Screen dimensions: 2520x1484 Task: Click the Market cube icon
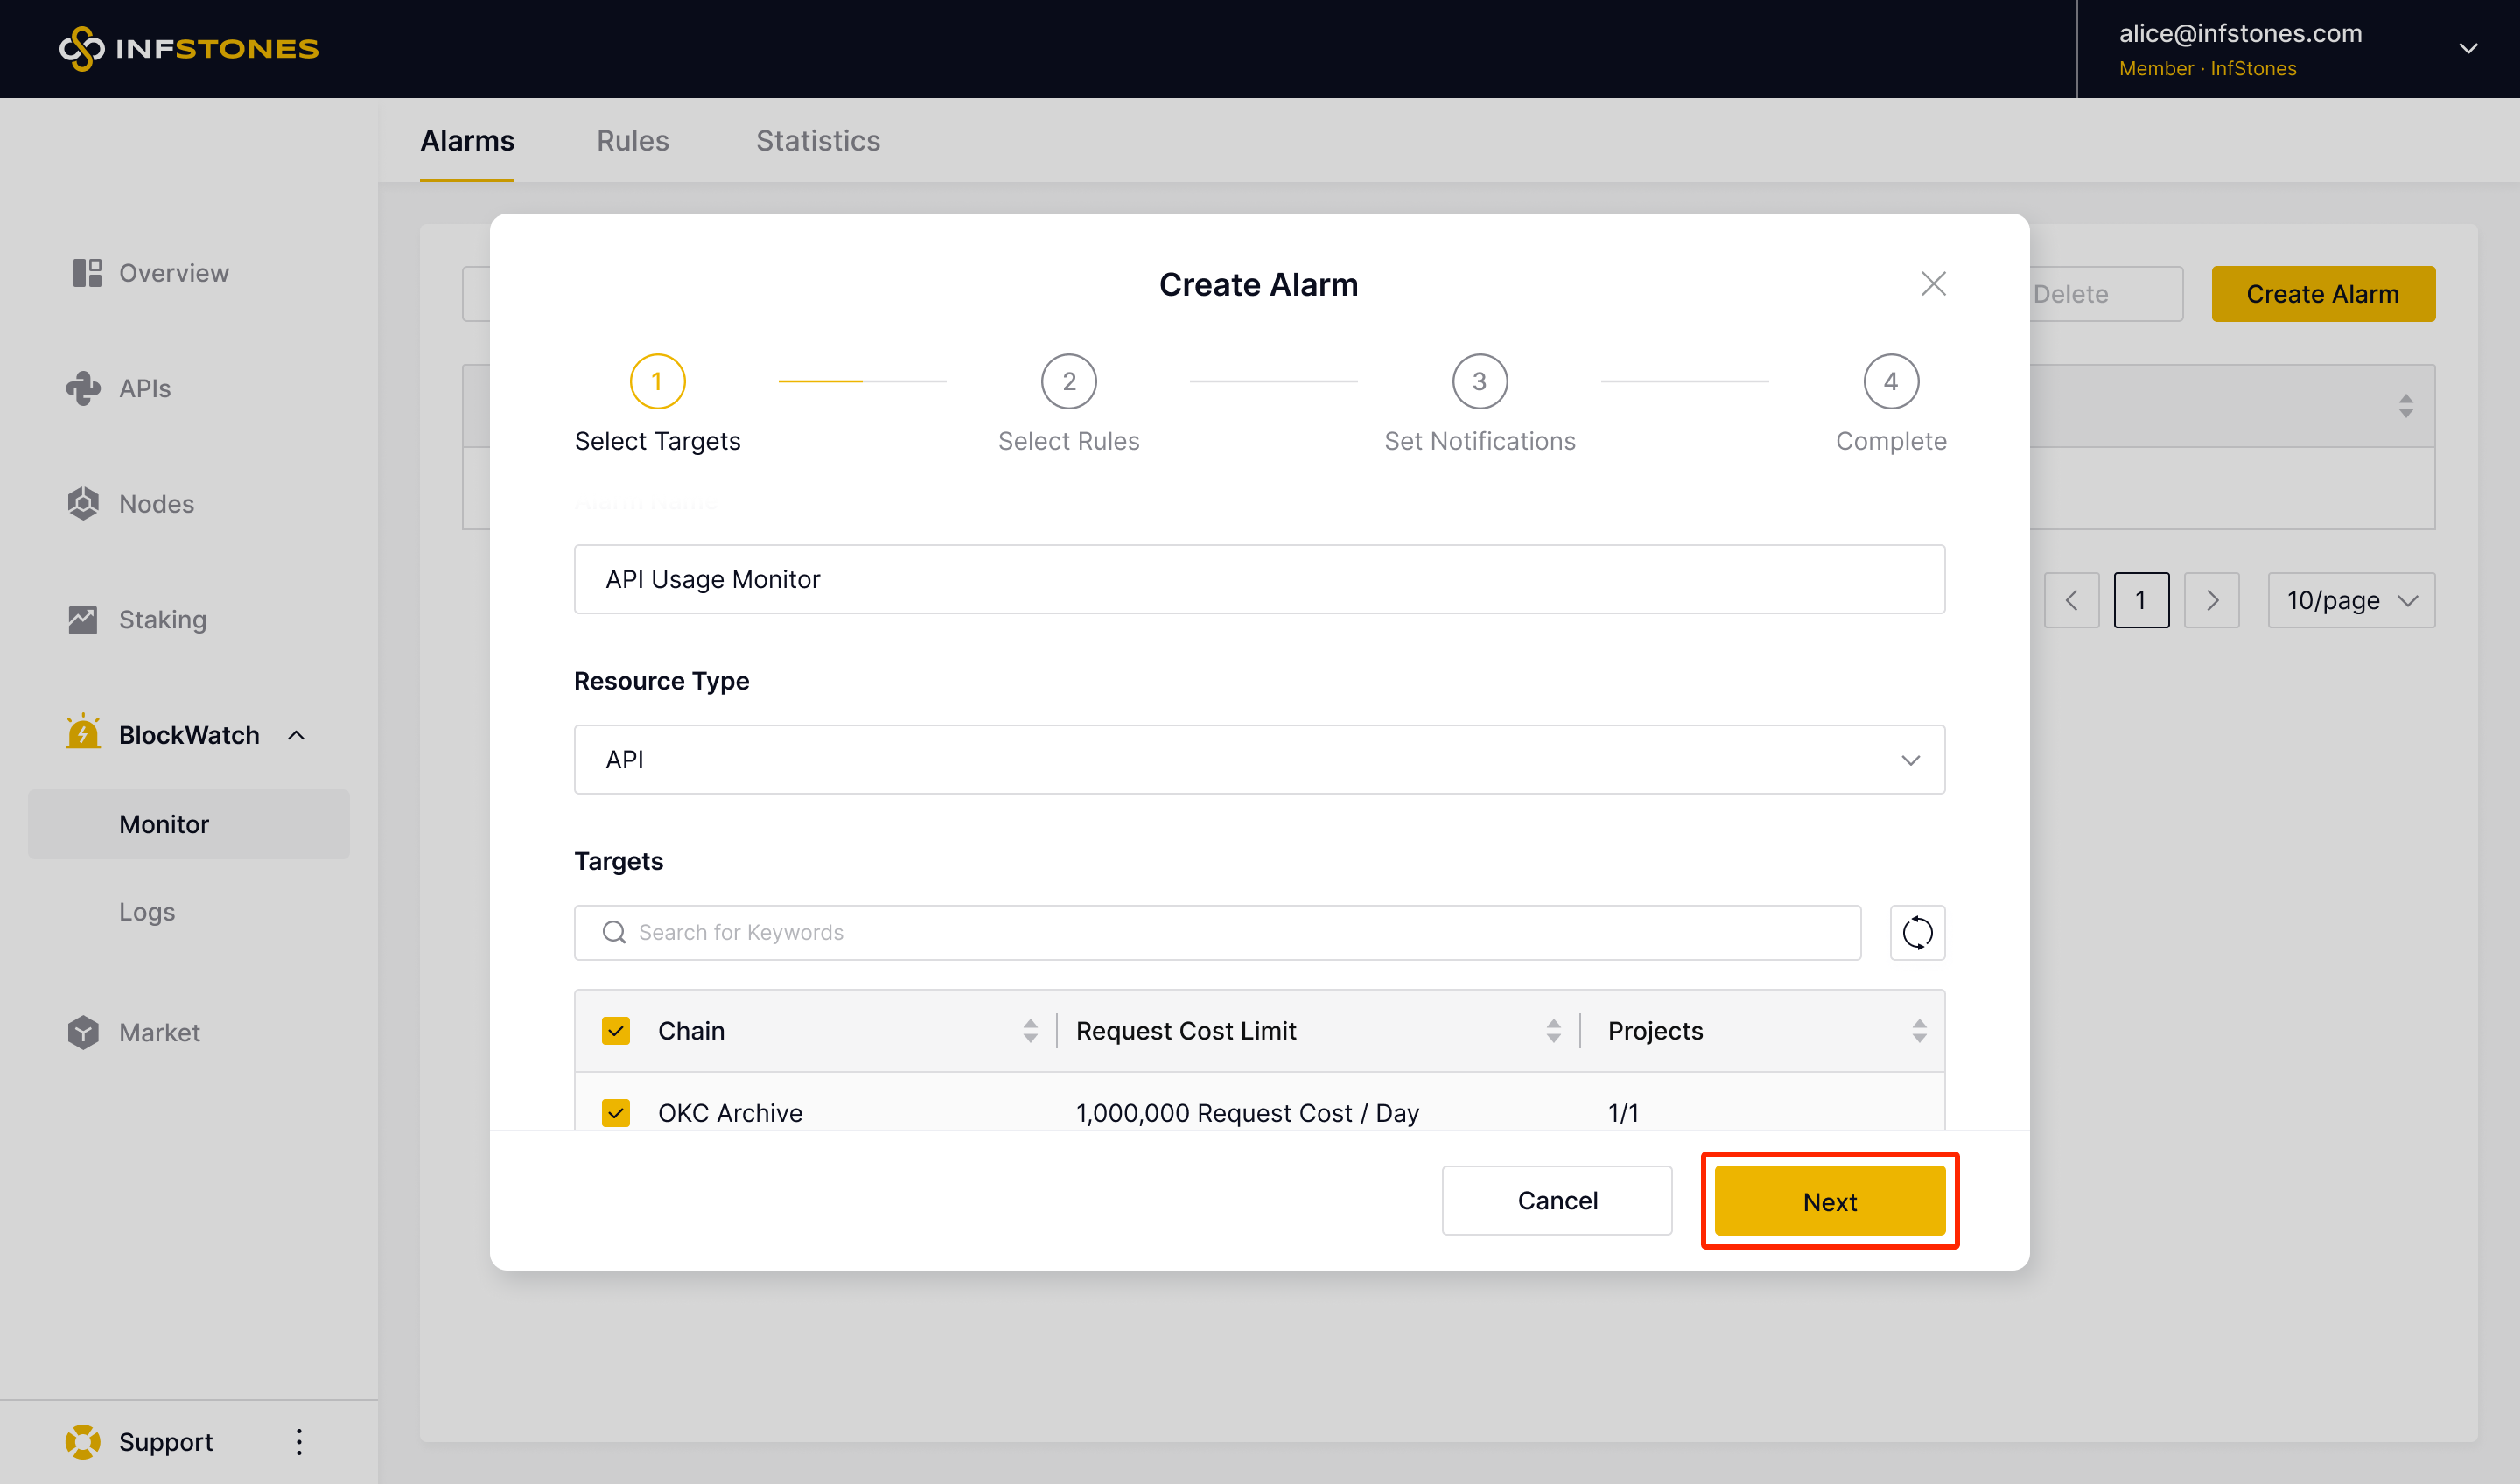[x=83, y=1032]
